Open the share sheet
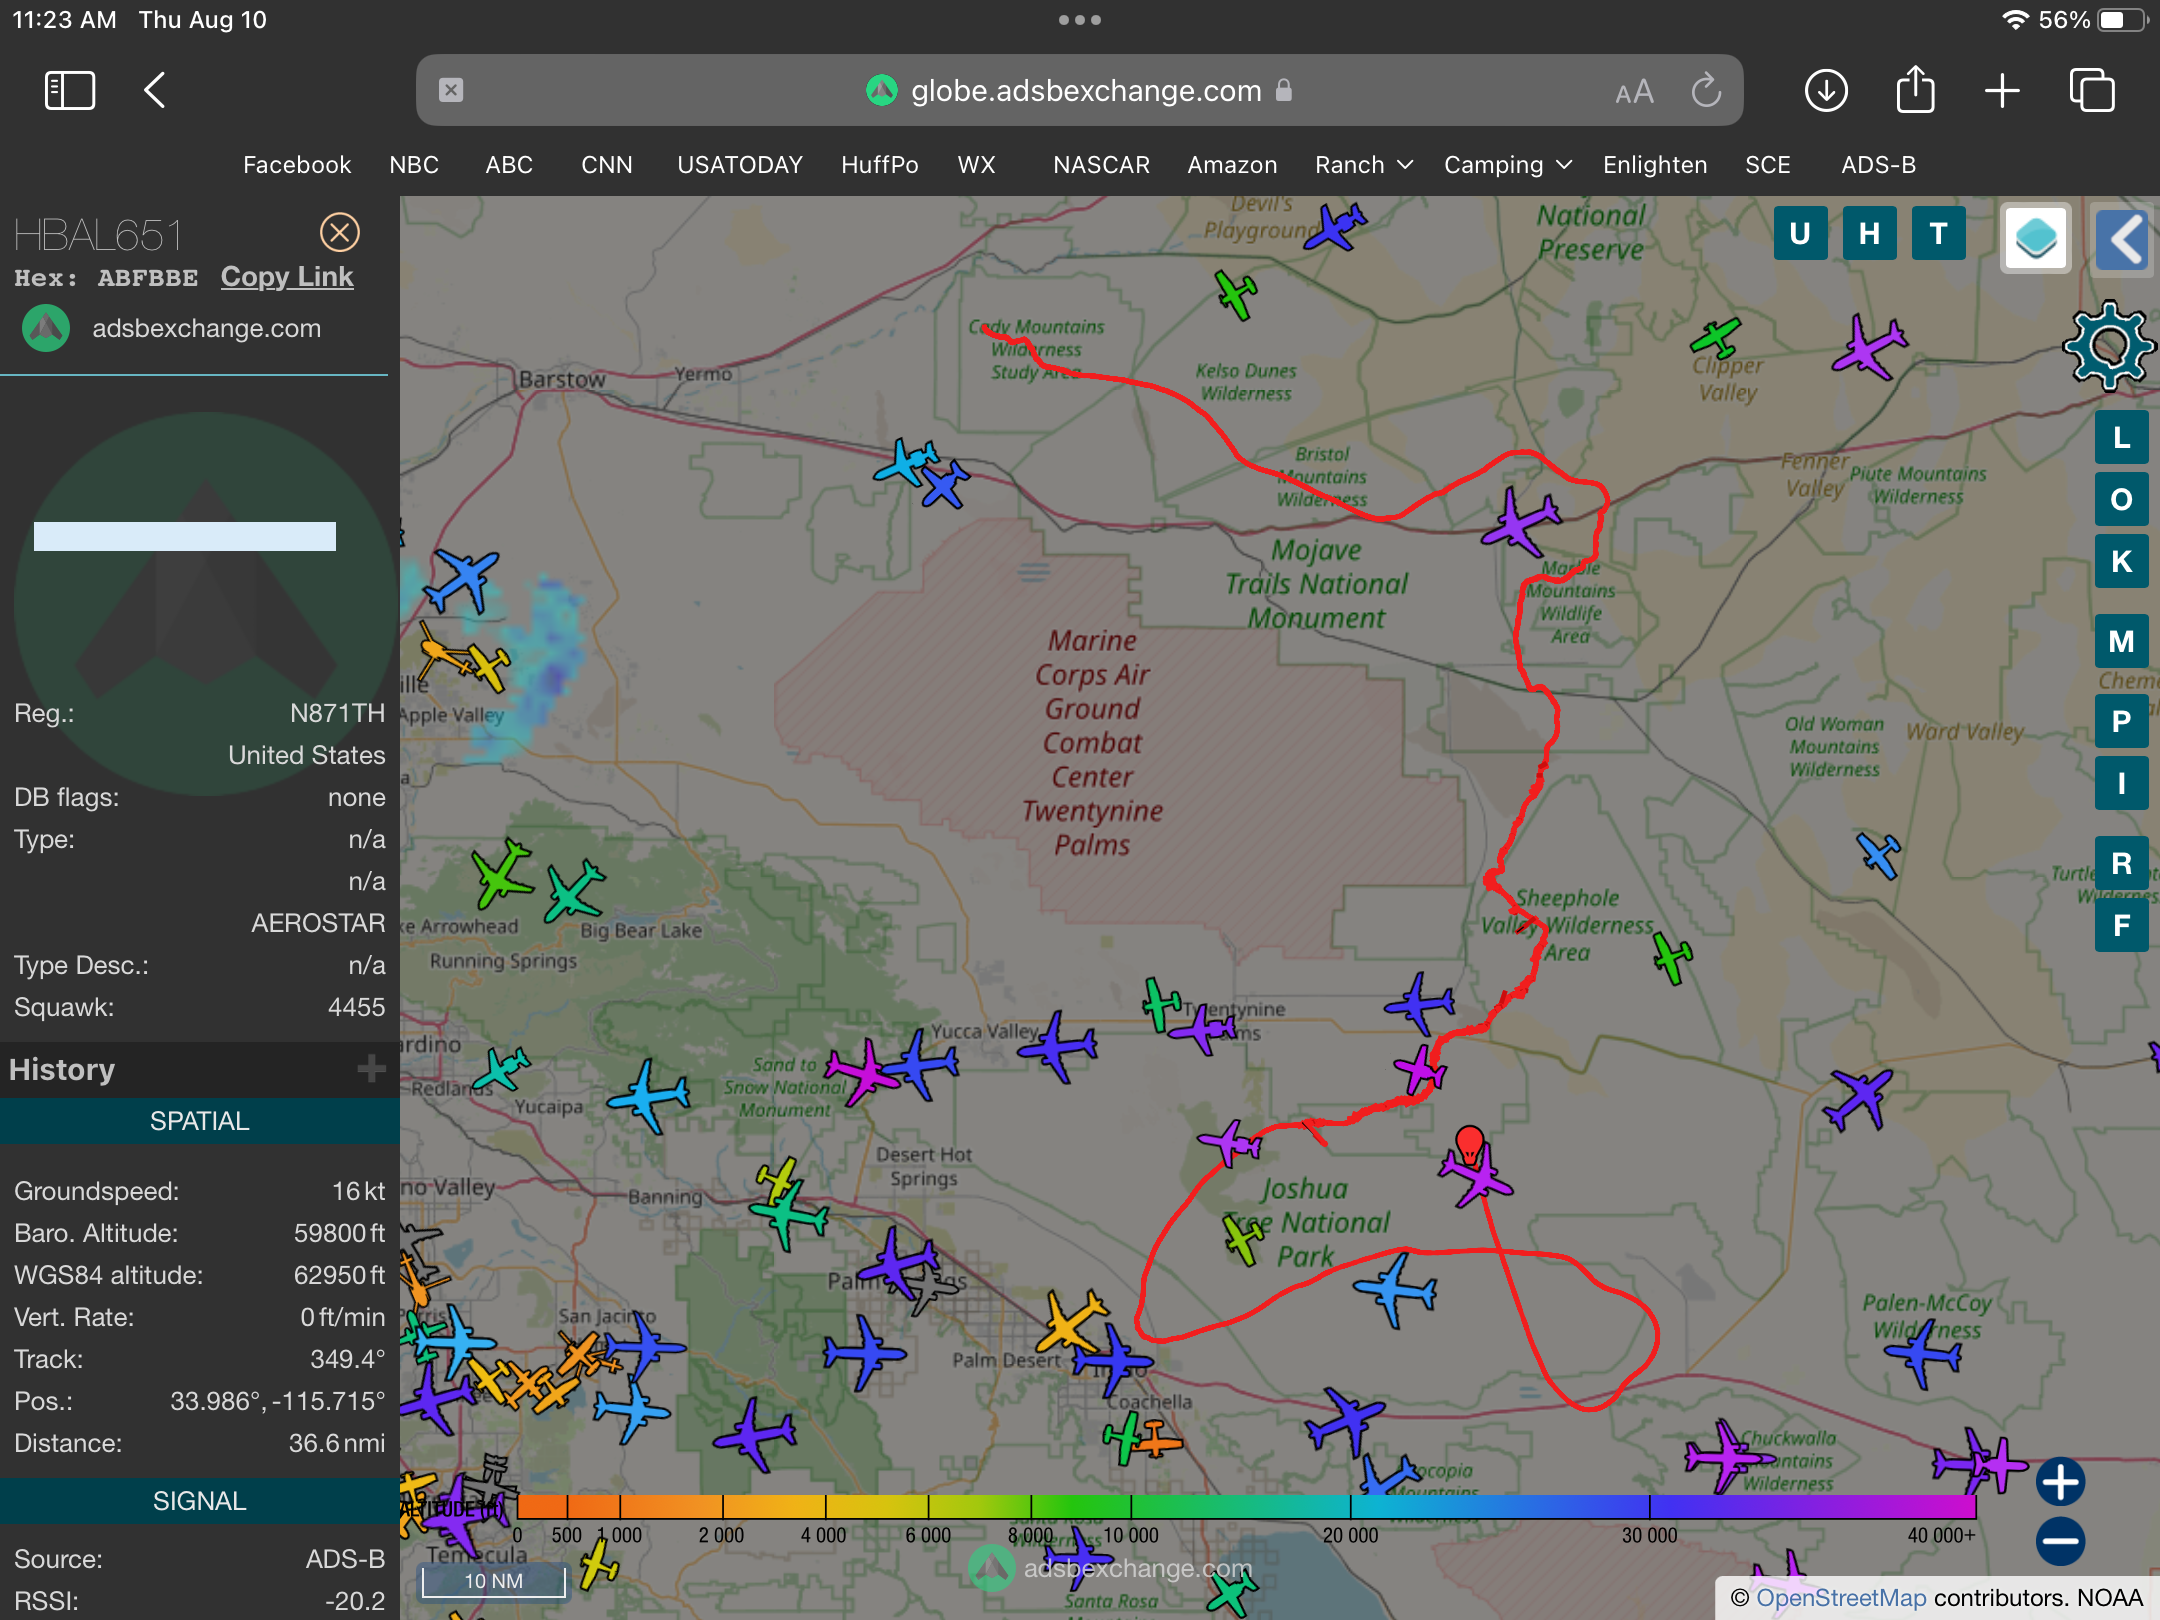 pos(1915,90)
